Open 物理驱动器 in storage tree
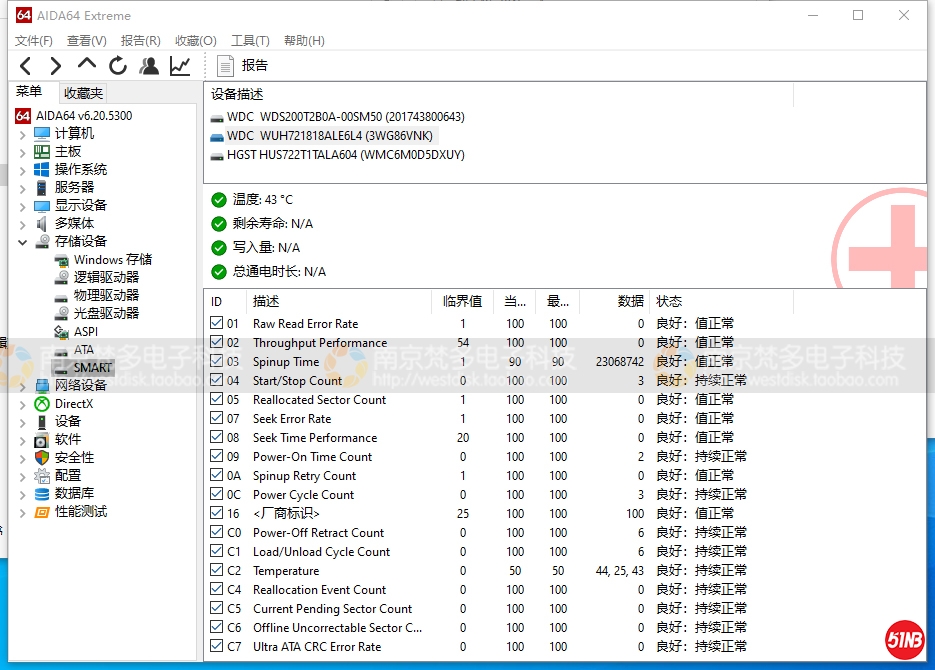Screen dimensions: 935x670 click(106, 295)
